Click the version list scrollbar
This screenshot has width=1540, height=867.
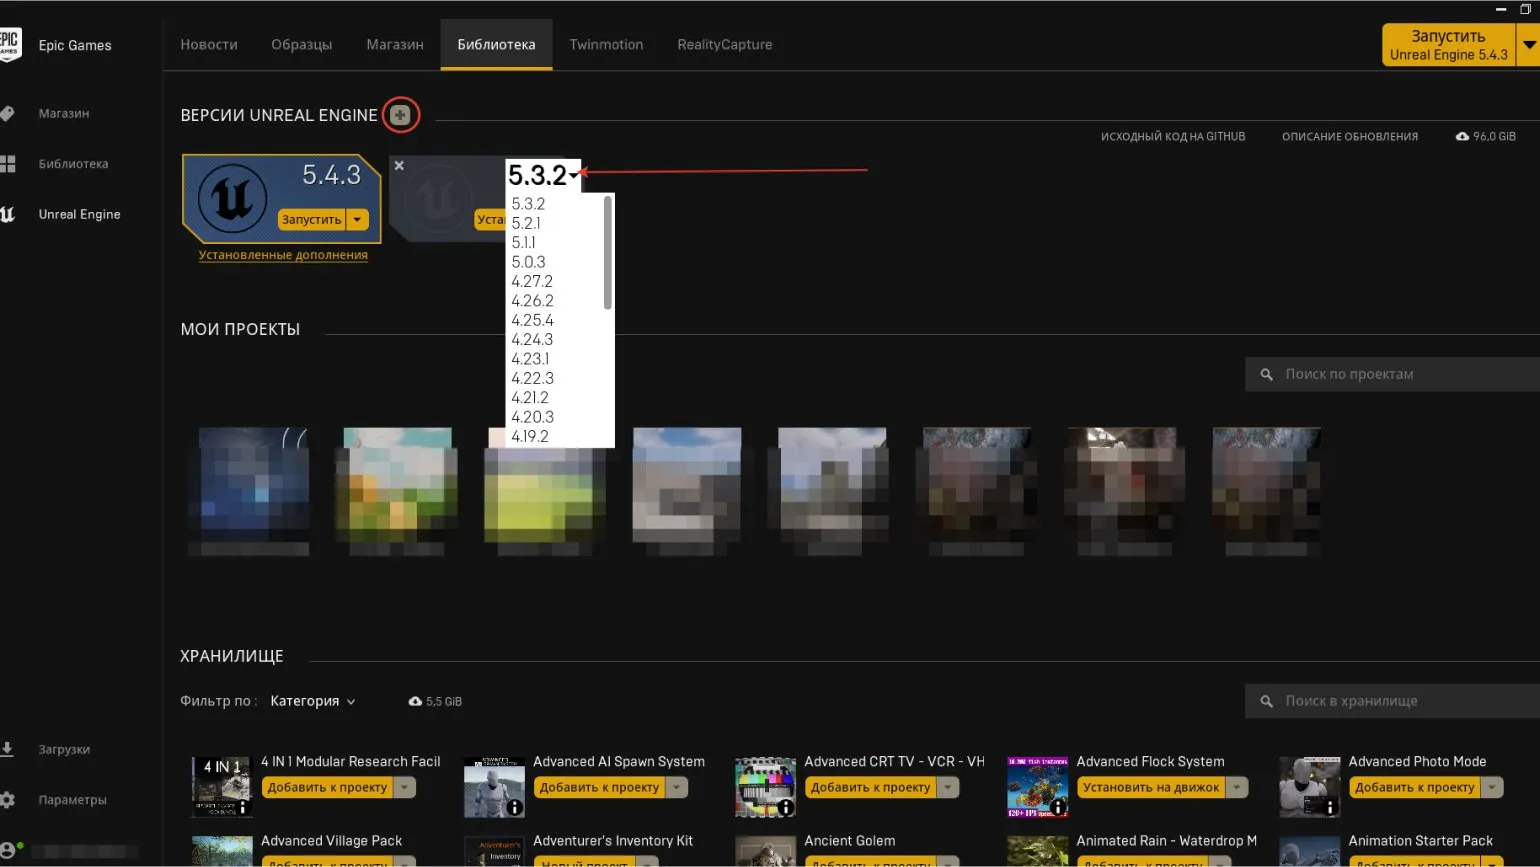tap(608, 253)
